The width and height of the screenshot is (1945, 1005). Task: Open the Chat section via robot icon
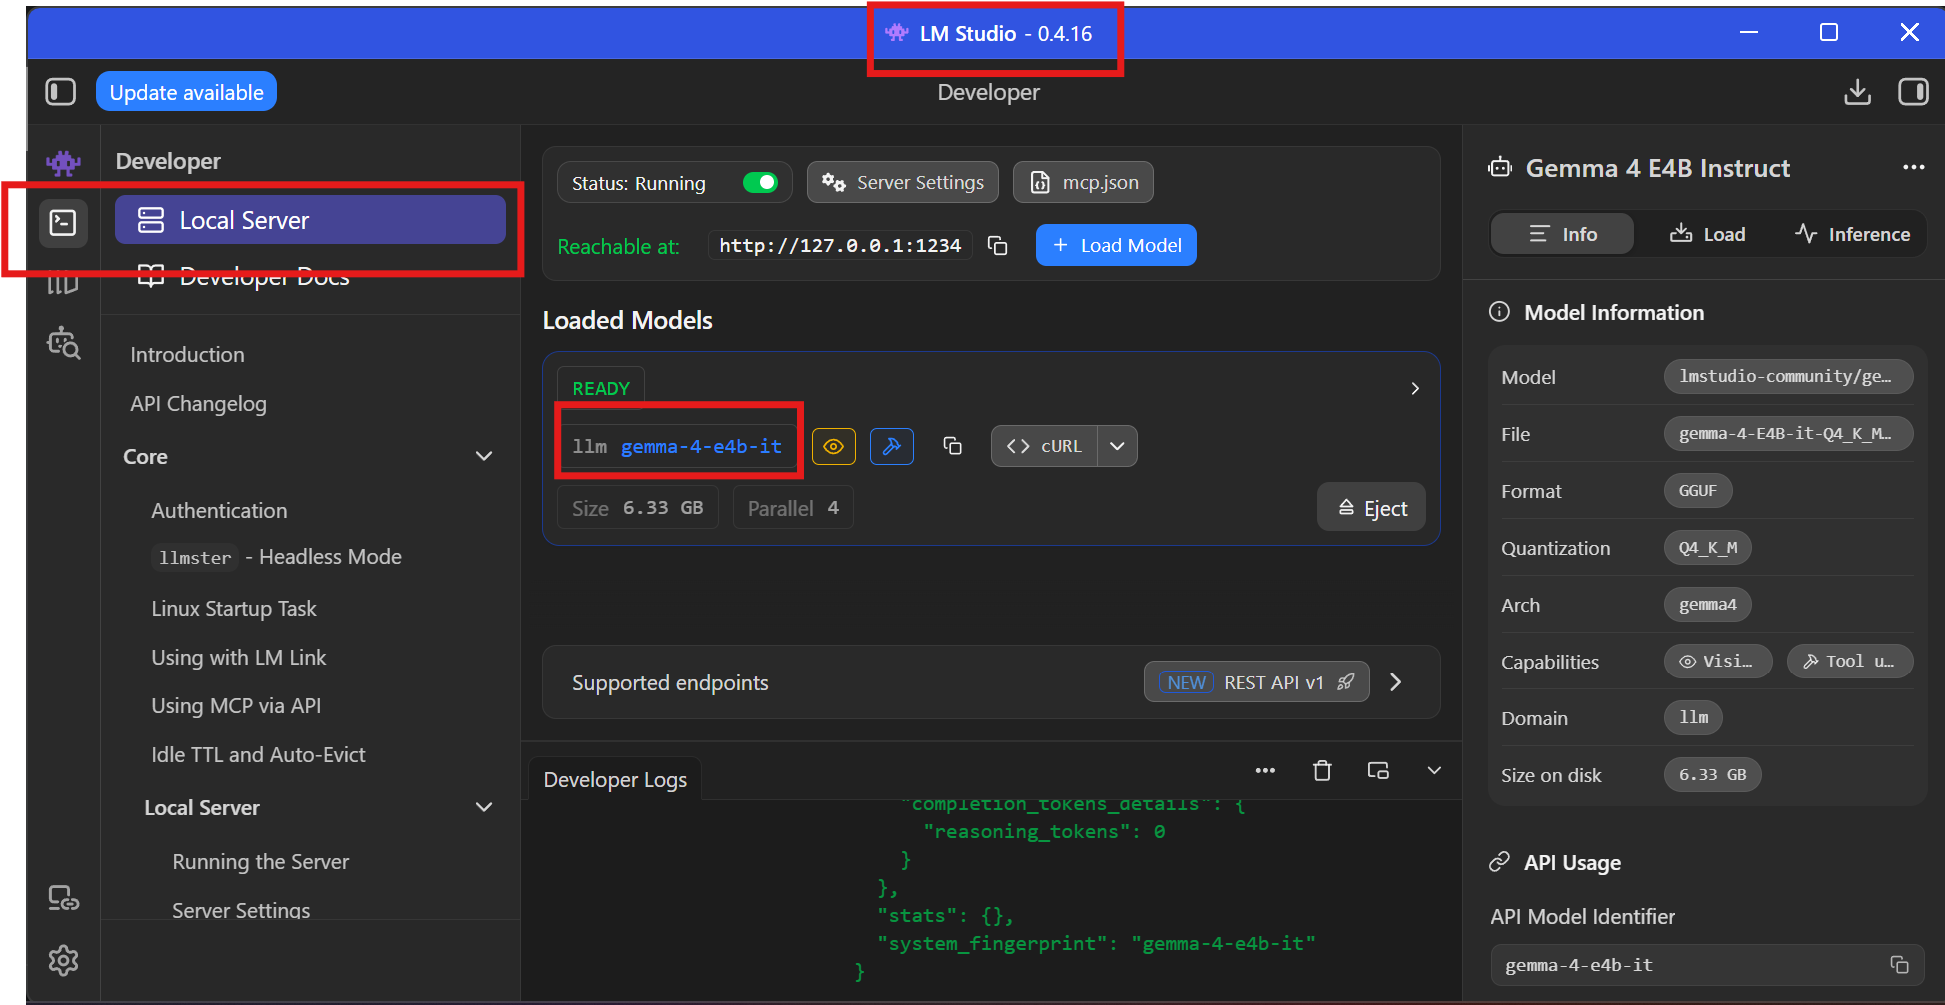pos(63,163)
